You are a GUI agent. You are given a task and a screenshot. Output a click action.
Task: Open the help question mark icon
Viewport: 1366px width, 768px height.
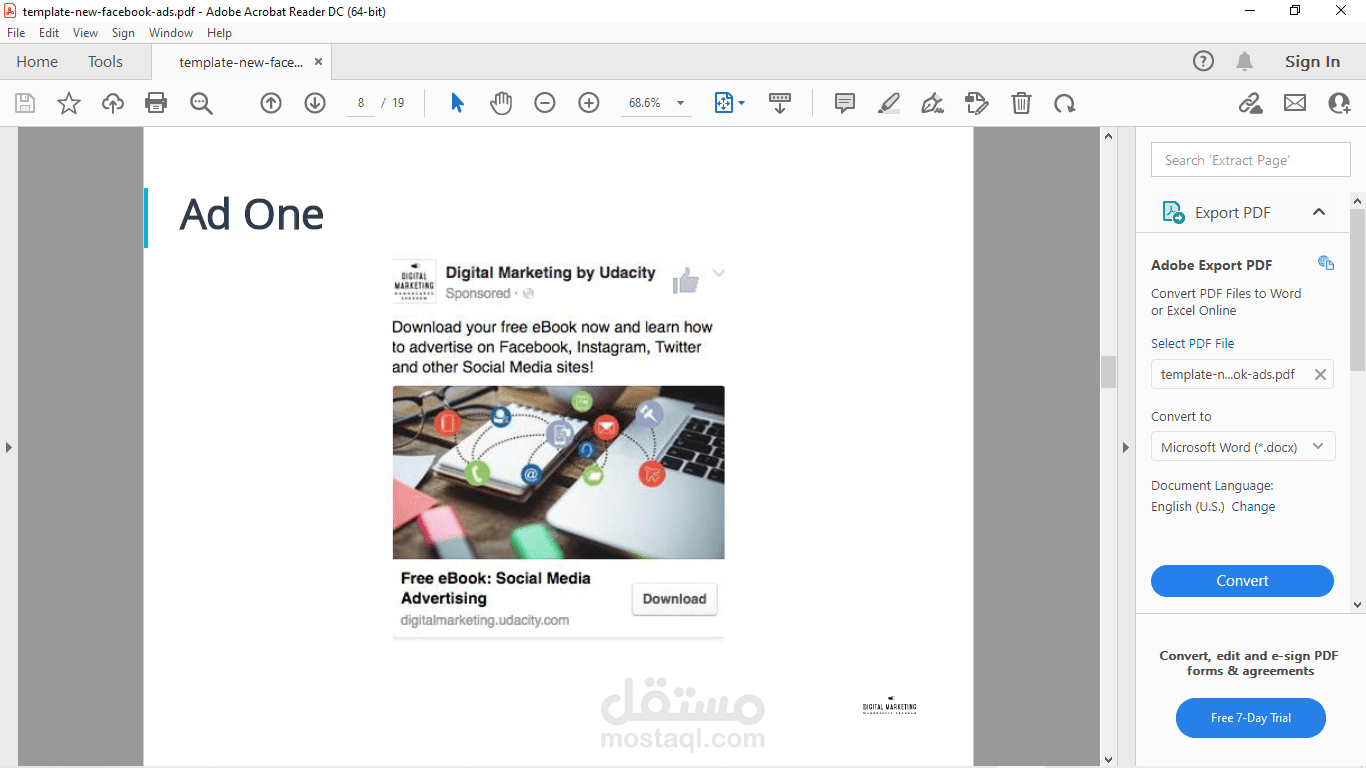pos(1204,62)
